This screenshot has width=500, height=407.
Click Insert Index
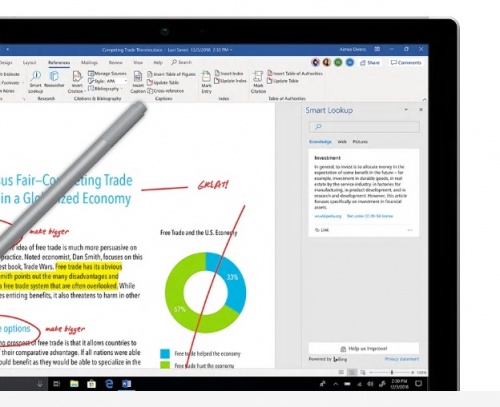[229, 73]
